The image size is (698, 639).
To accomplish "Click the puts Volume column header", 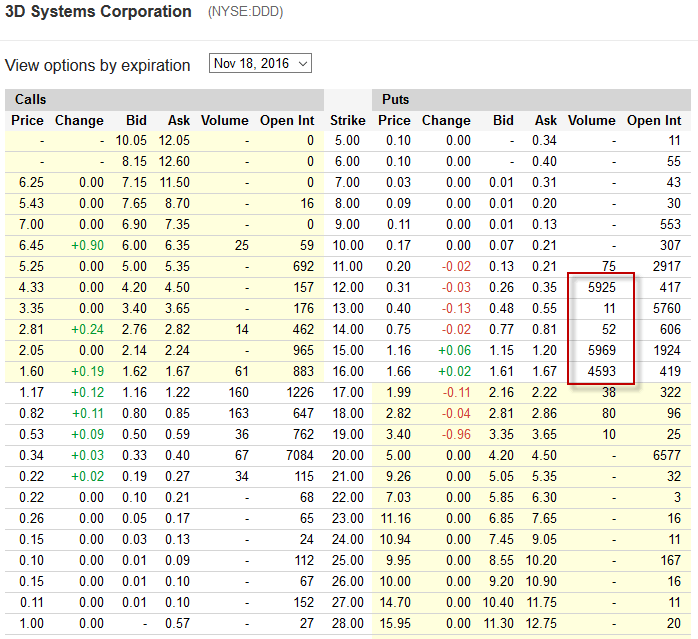I will [x=592, y=120].
